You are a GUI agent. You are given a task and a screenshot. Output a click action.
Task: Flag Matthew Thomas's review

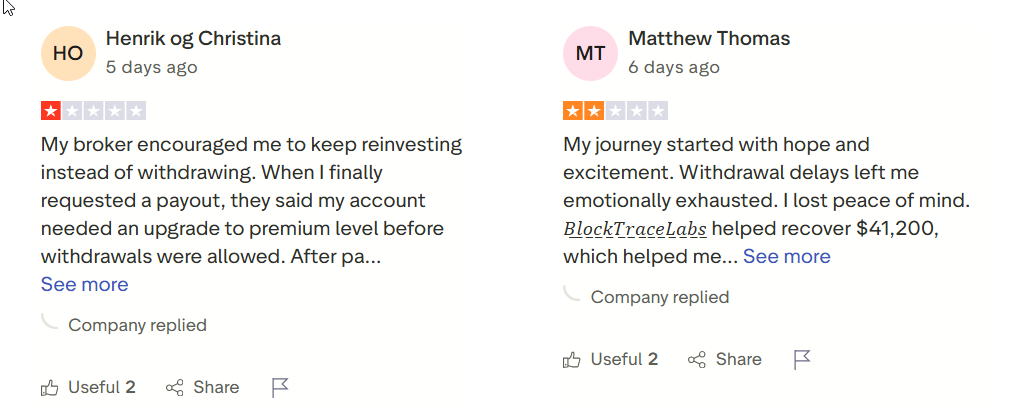click(x=802, y=359)
